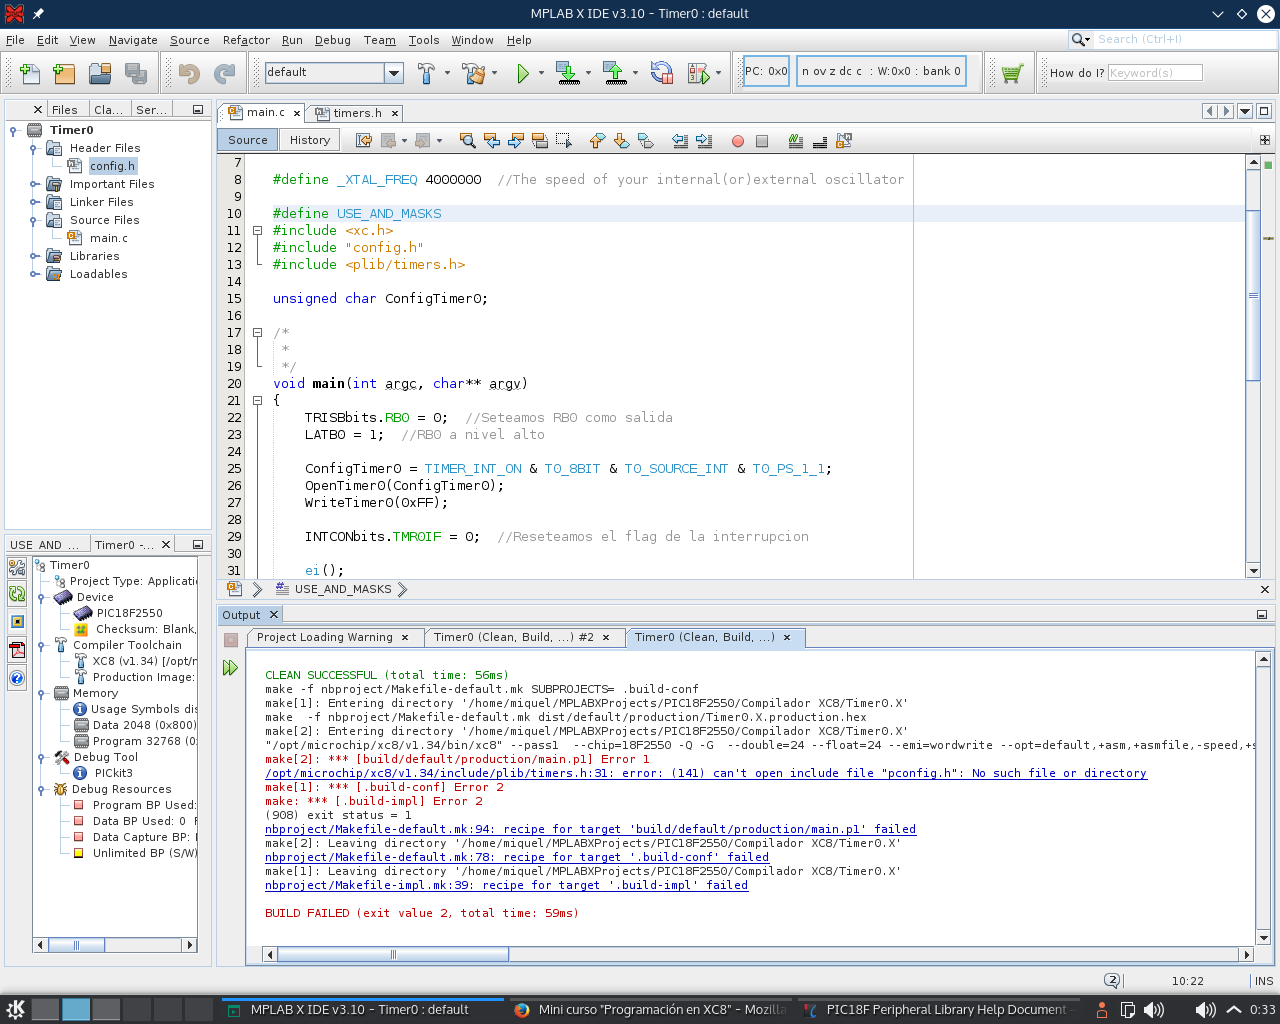Open the PDF datasheet icon in dashboard
This screenshot has height=1024, width=1280.
[17, 650]
